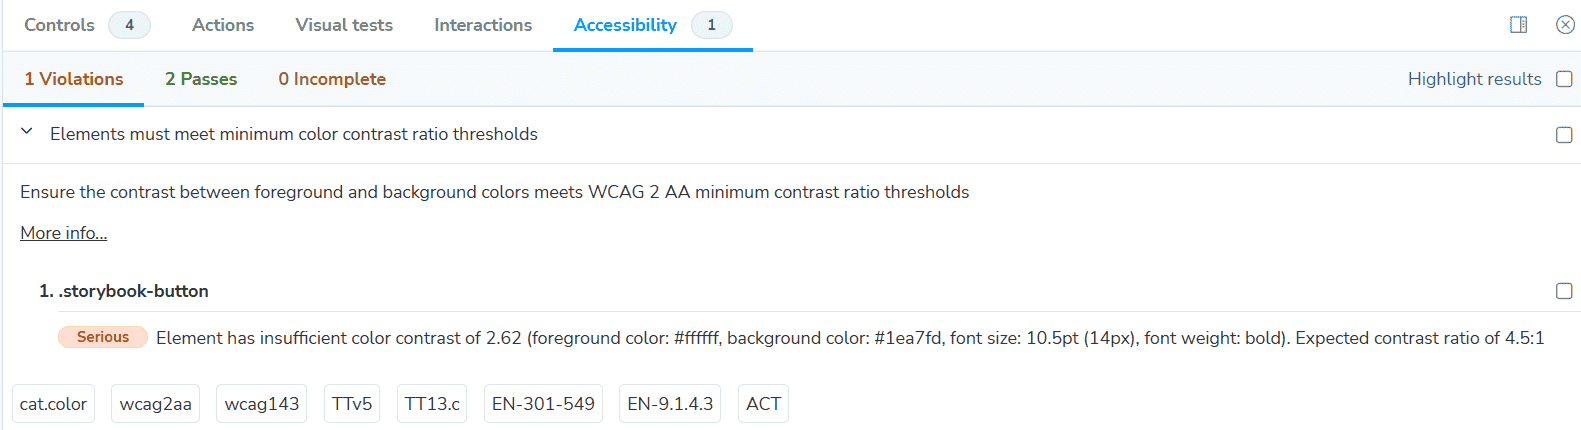The width and height of the screenshot is (1581, 430).
Task: Click the wcag143 tag
Action: pos(262,404)
